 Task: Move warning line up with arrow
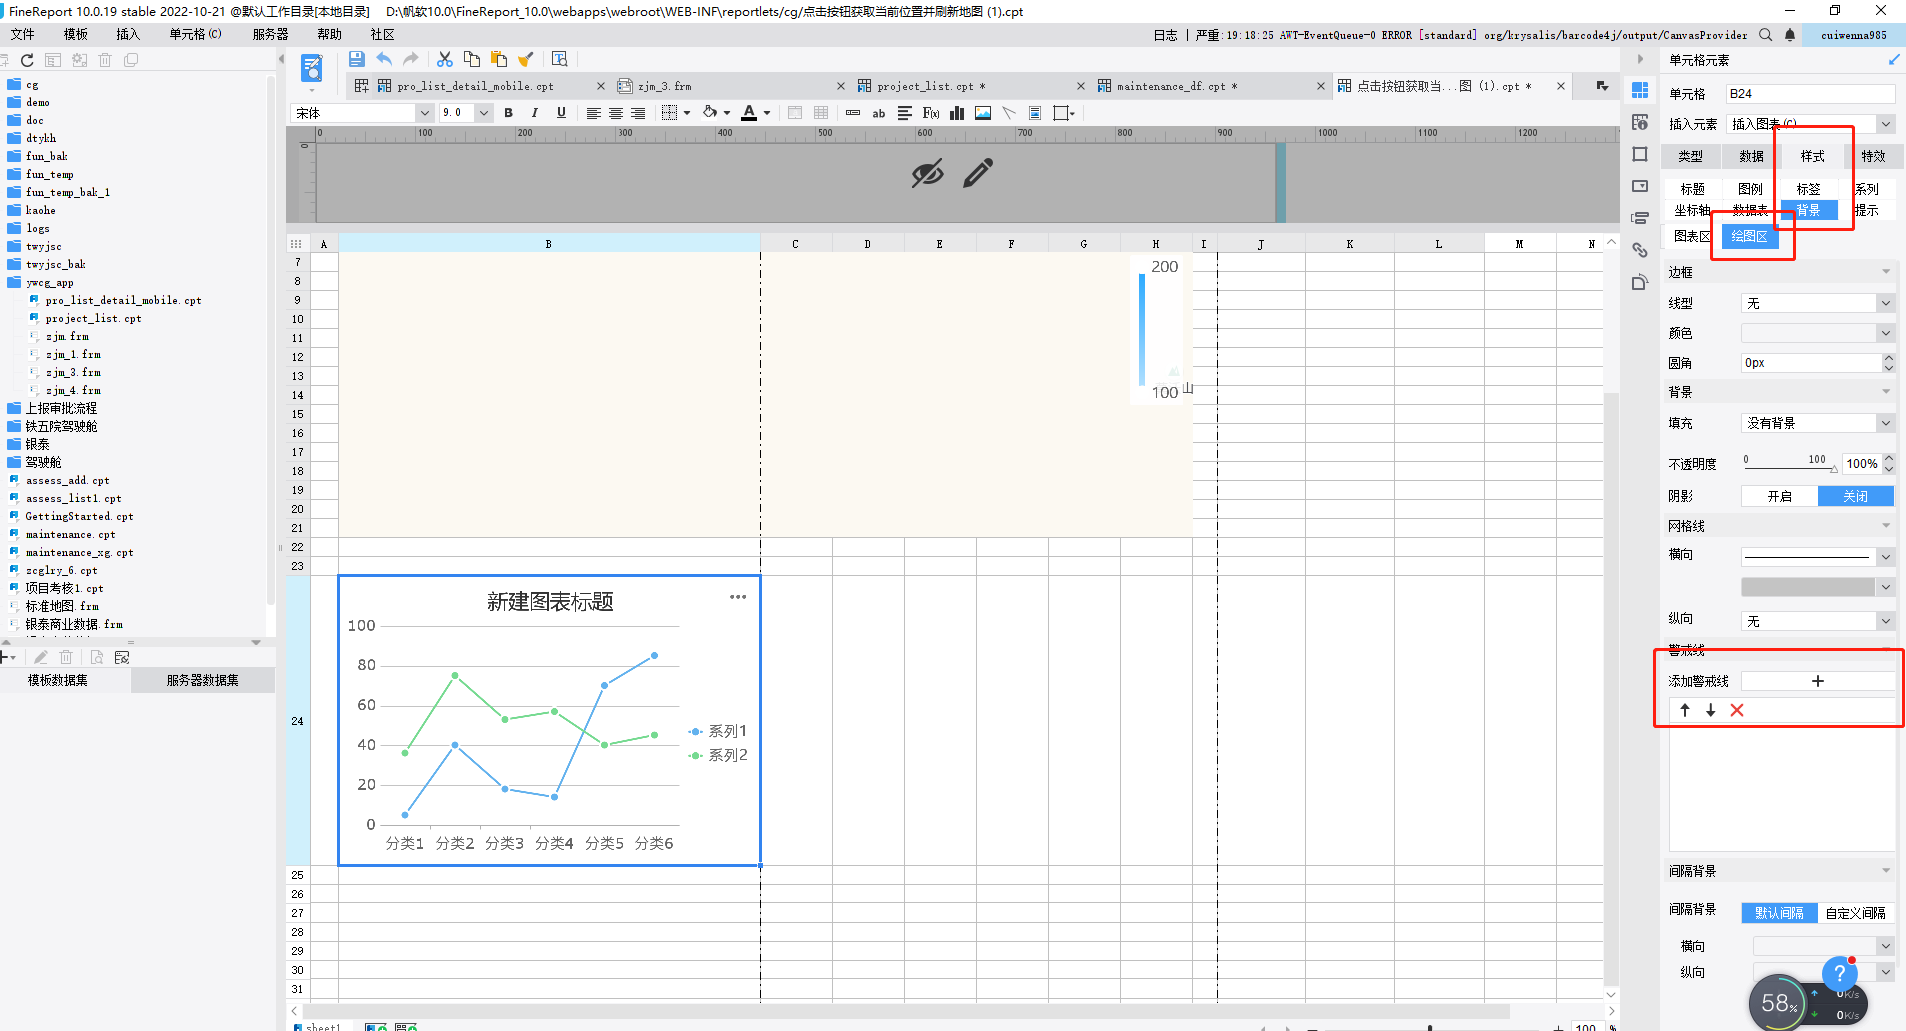[x=1685, y=710]
